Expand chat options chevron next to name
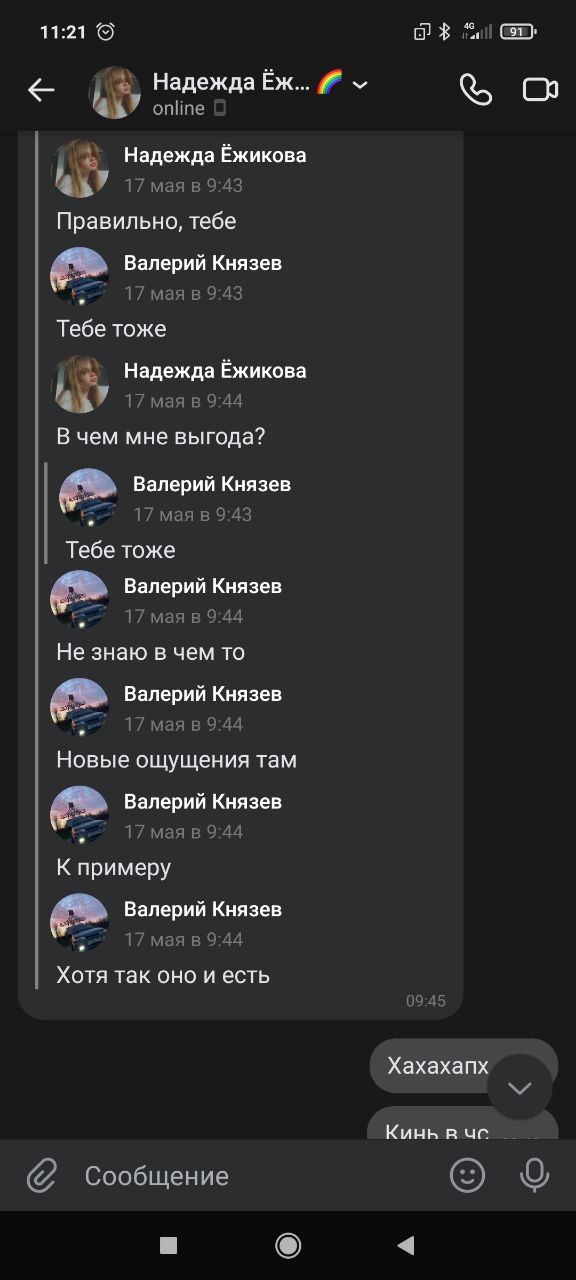 (360, 85)
